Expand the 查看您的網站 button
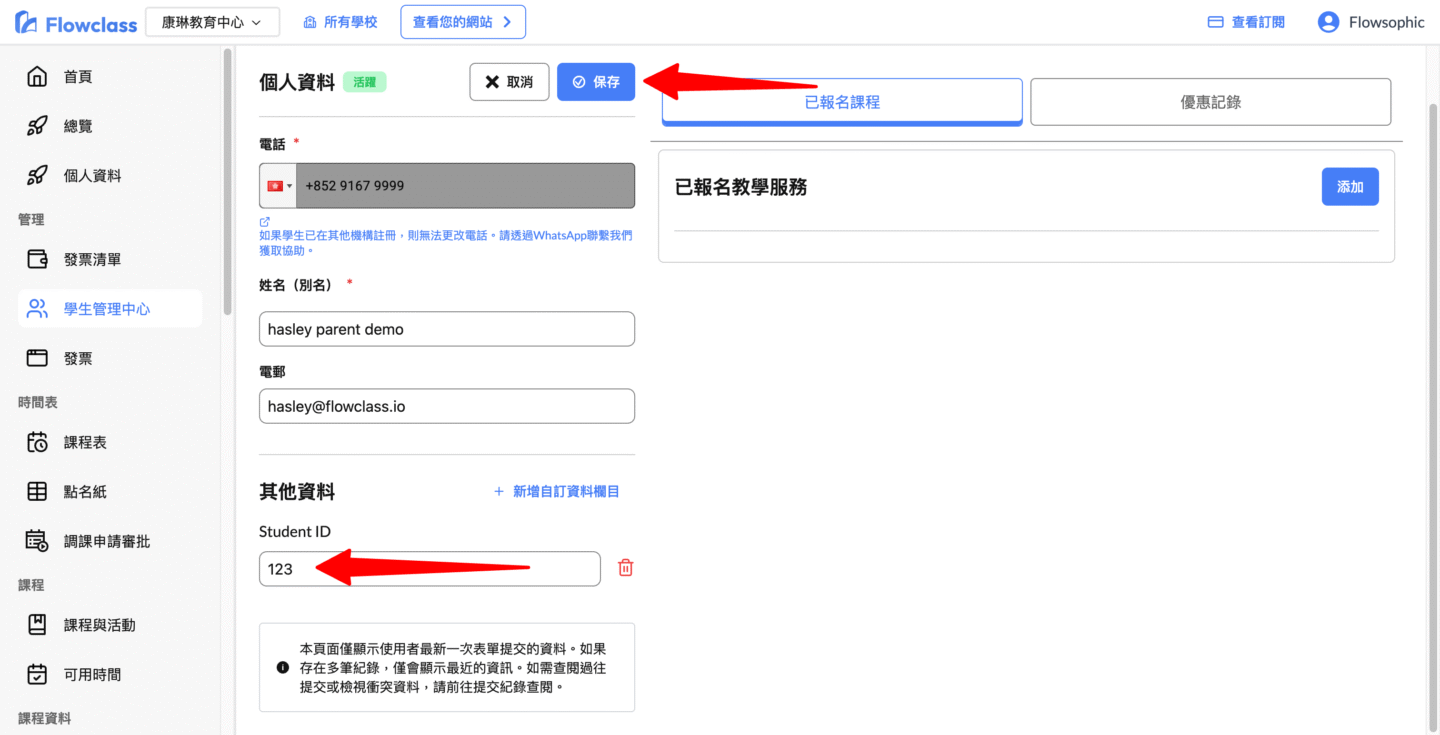The image size is (1440, 735). [x=463, y=22]
